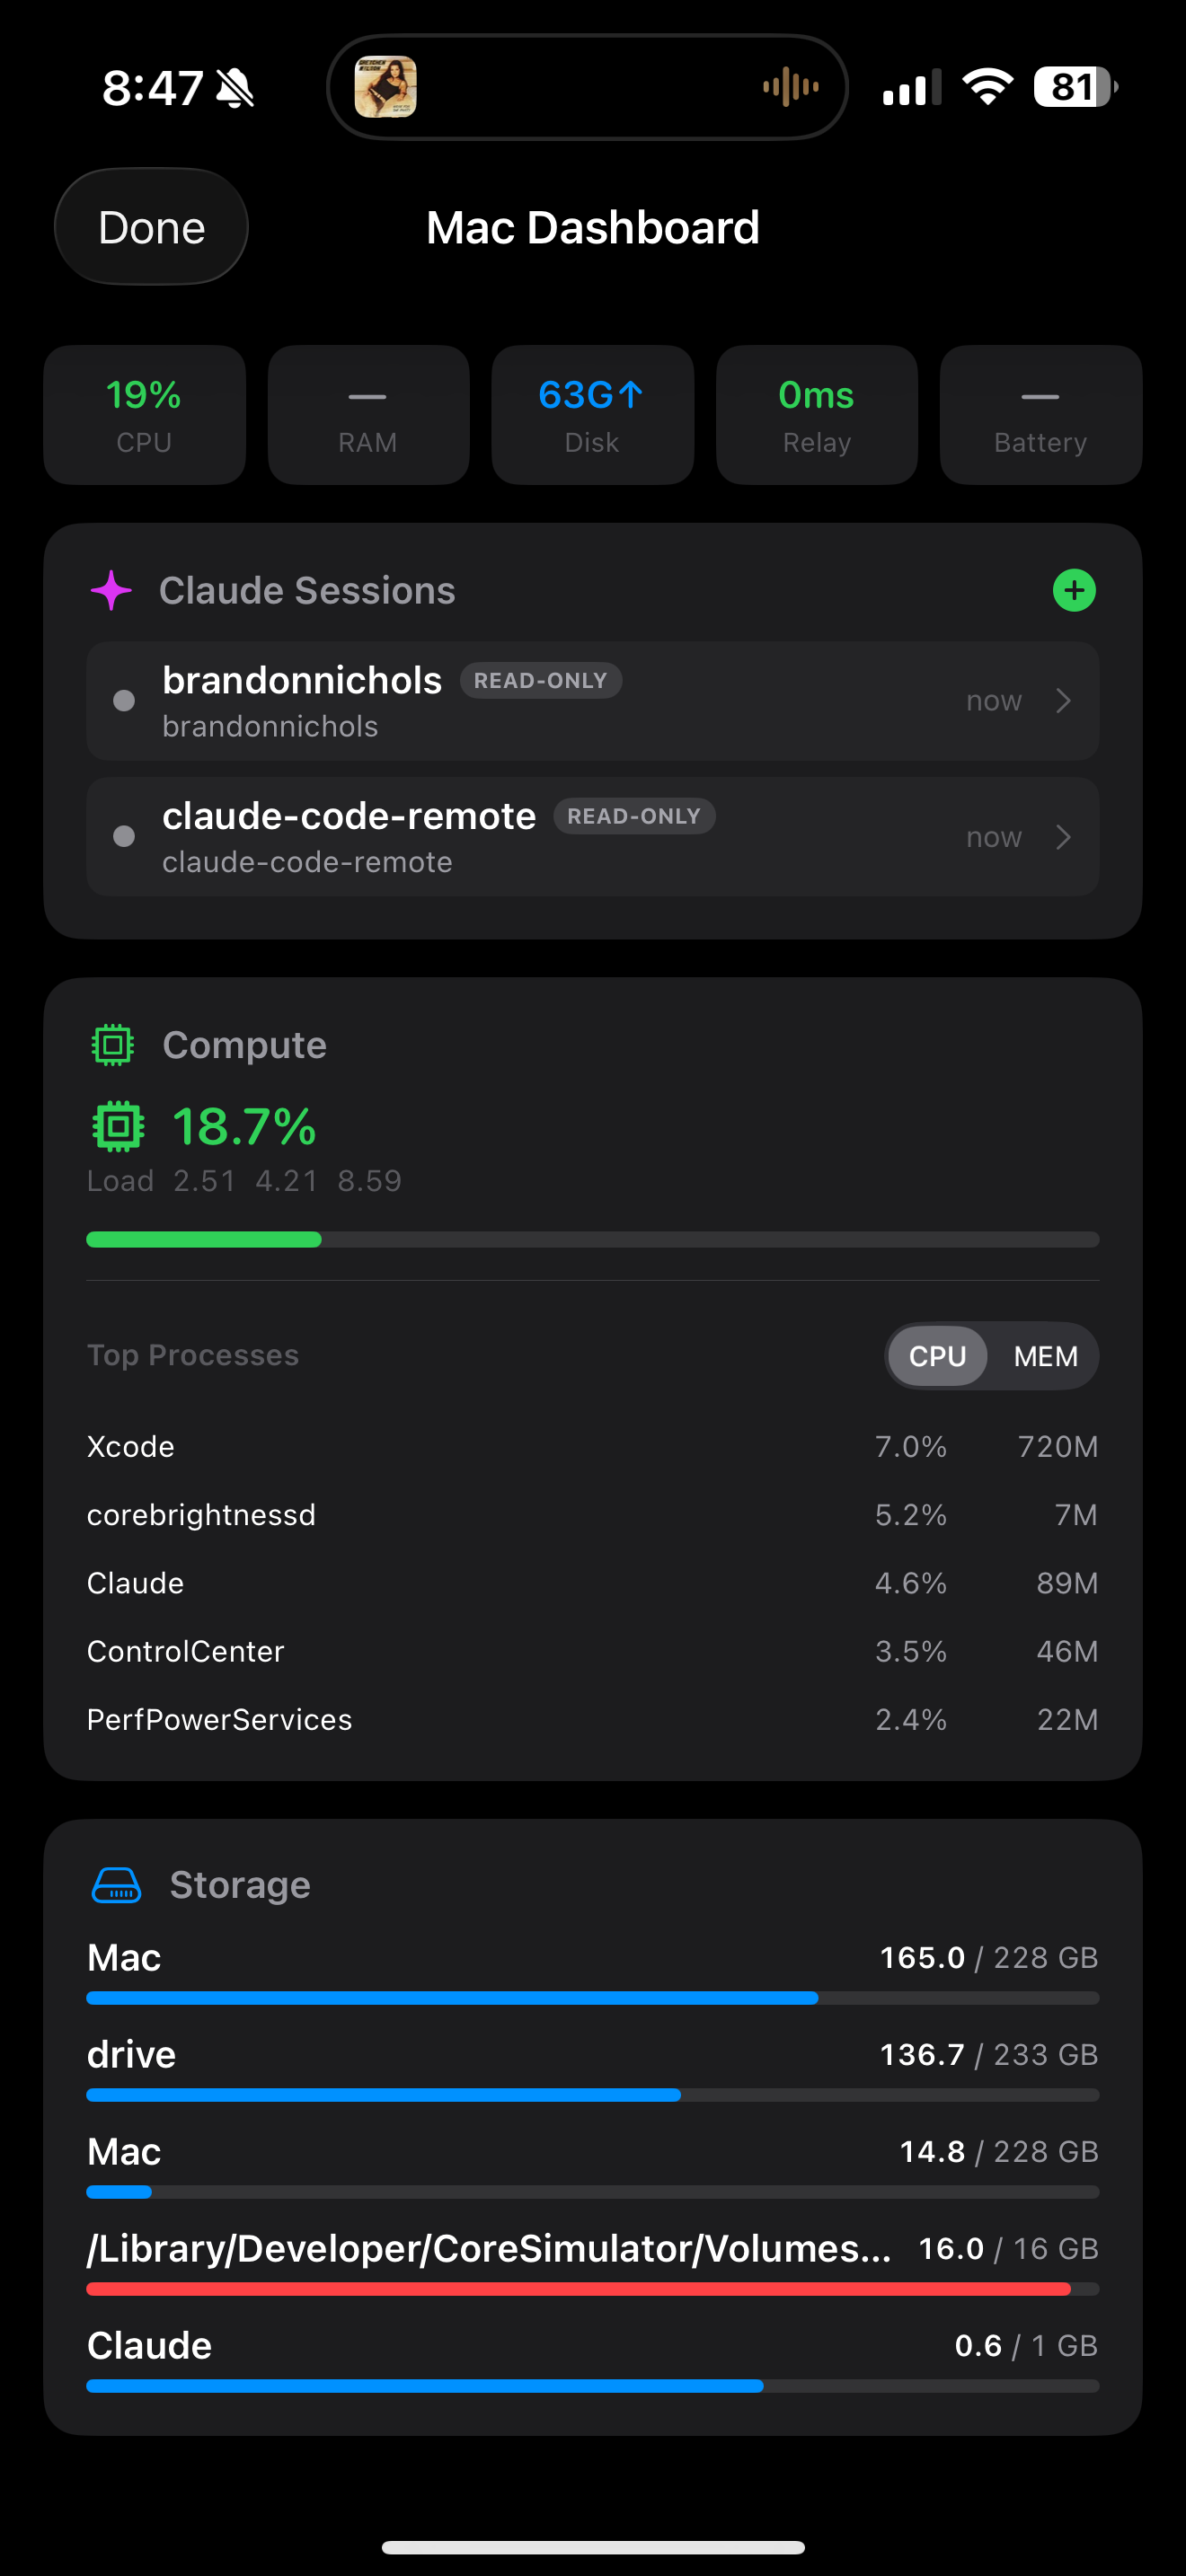This screenshot has width=1186, height=2576.
Task: Tap the Relay tile showing 0ms
Action: point(816,415)
